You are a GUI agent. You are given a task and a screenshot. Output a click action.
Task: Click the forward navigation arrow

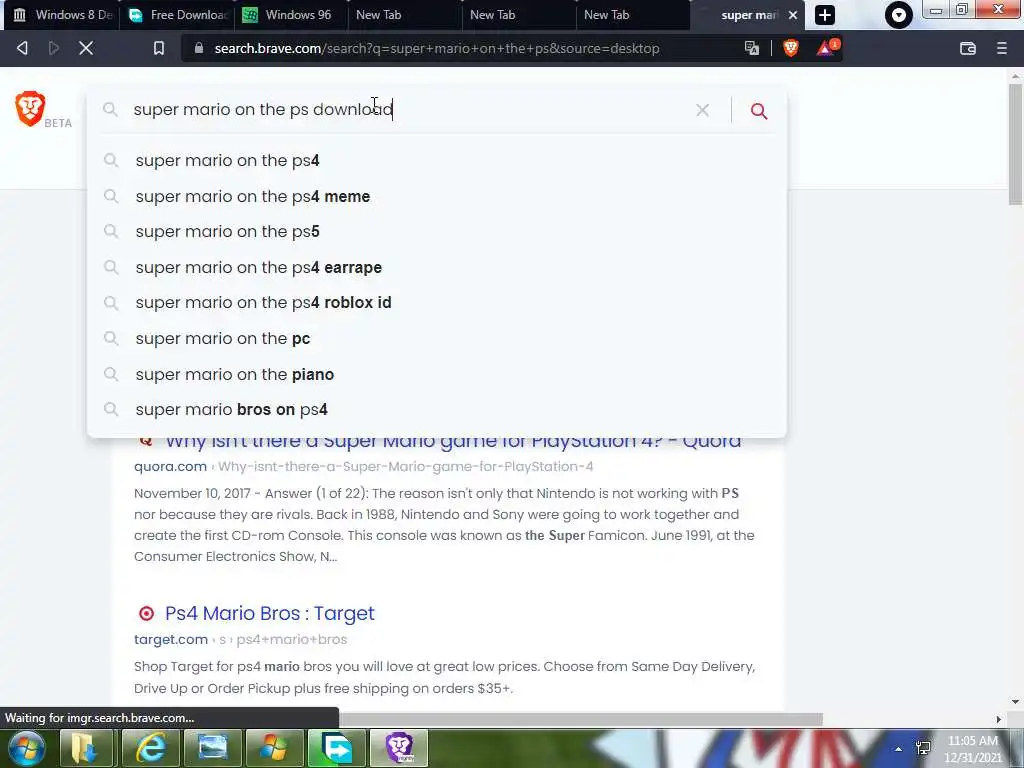click(54, 48)
